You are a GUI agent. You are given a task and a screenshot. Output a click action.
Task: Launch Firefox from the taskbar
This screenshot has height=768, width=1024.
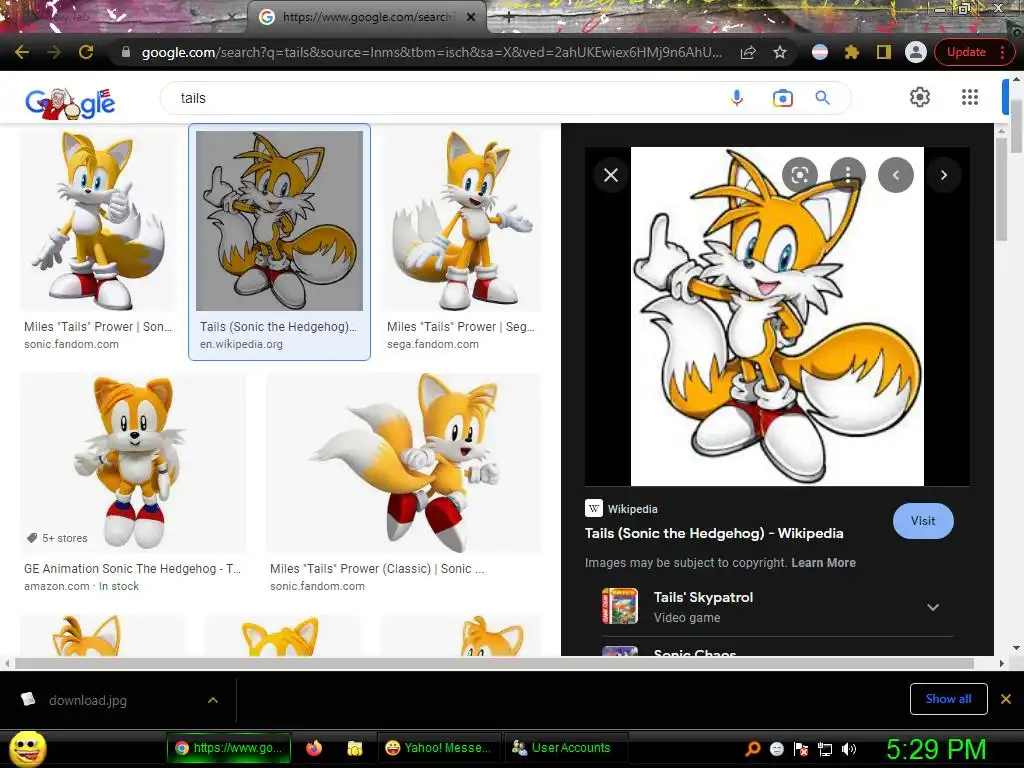click(313, 748)
